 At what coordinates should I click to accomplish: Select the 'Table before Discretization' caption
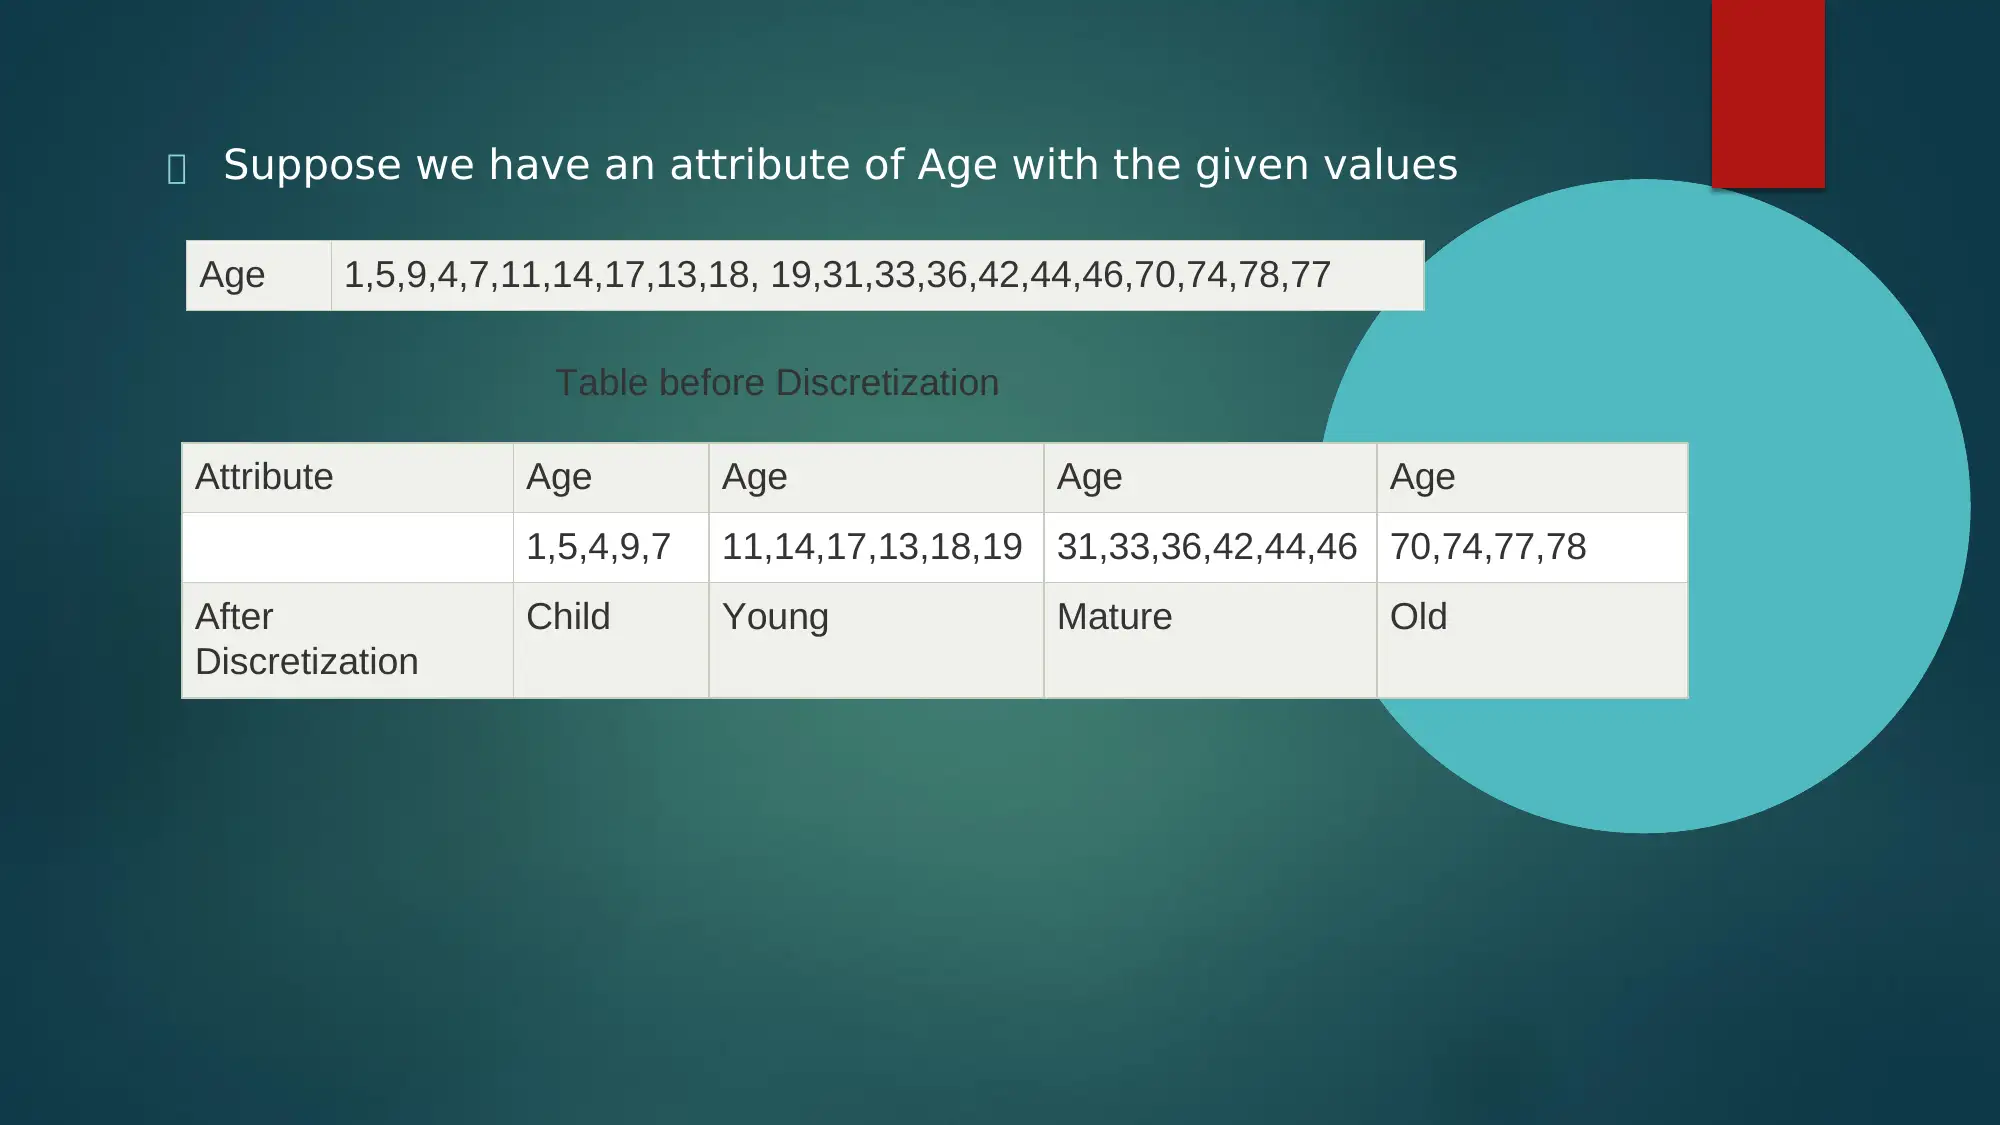tap(777, 383)
